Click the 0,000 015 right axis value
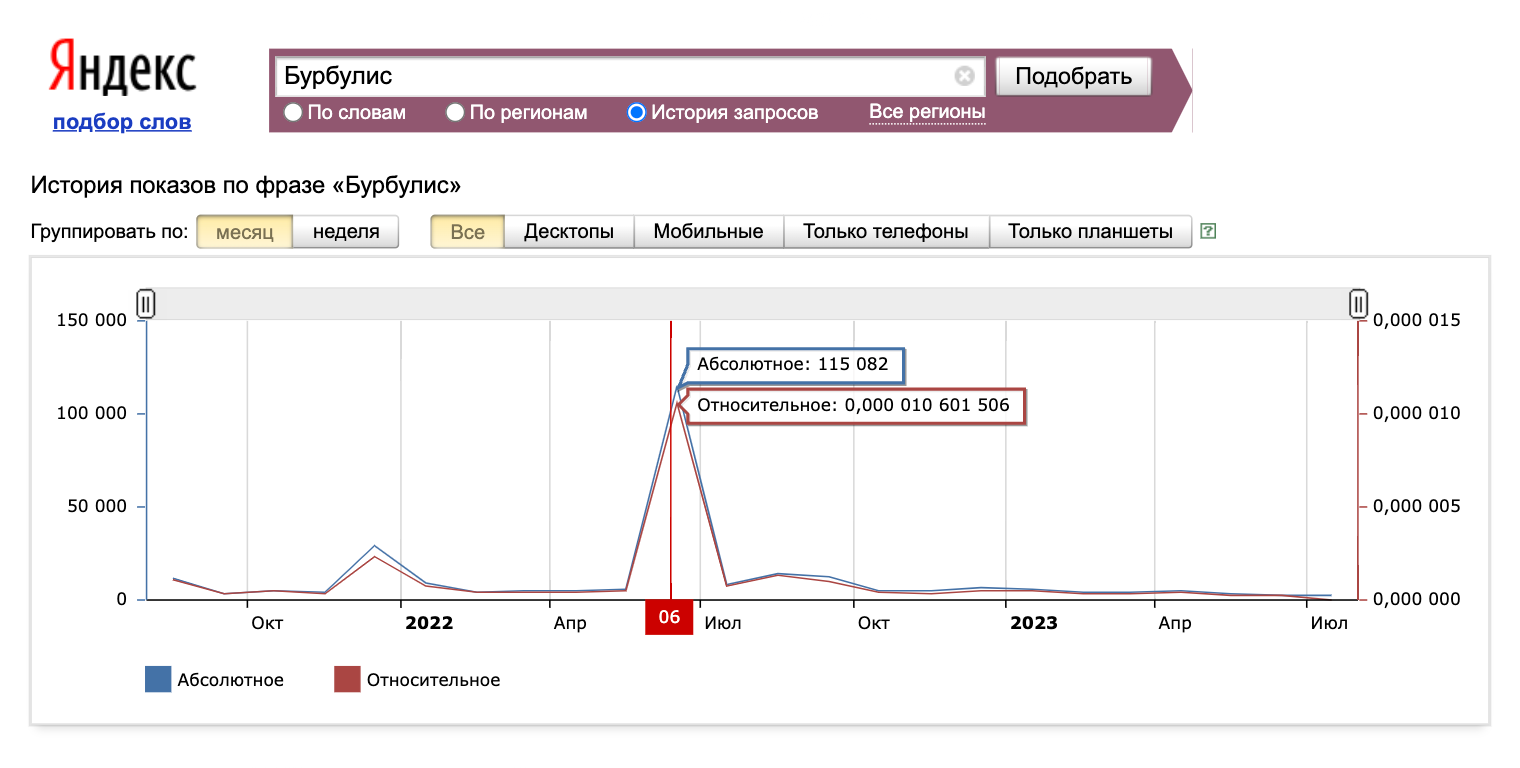 click(x=1416, y=320)
